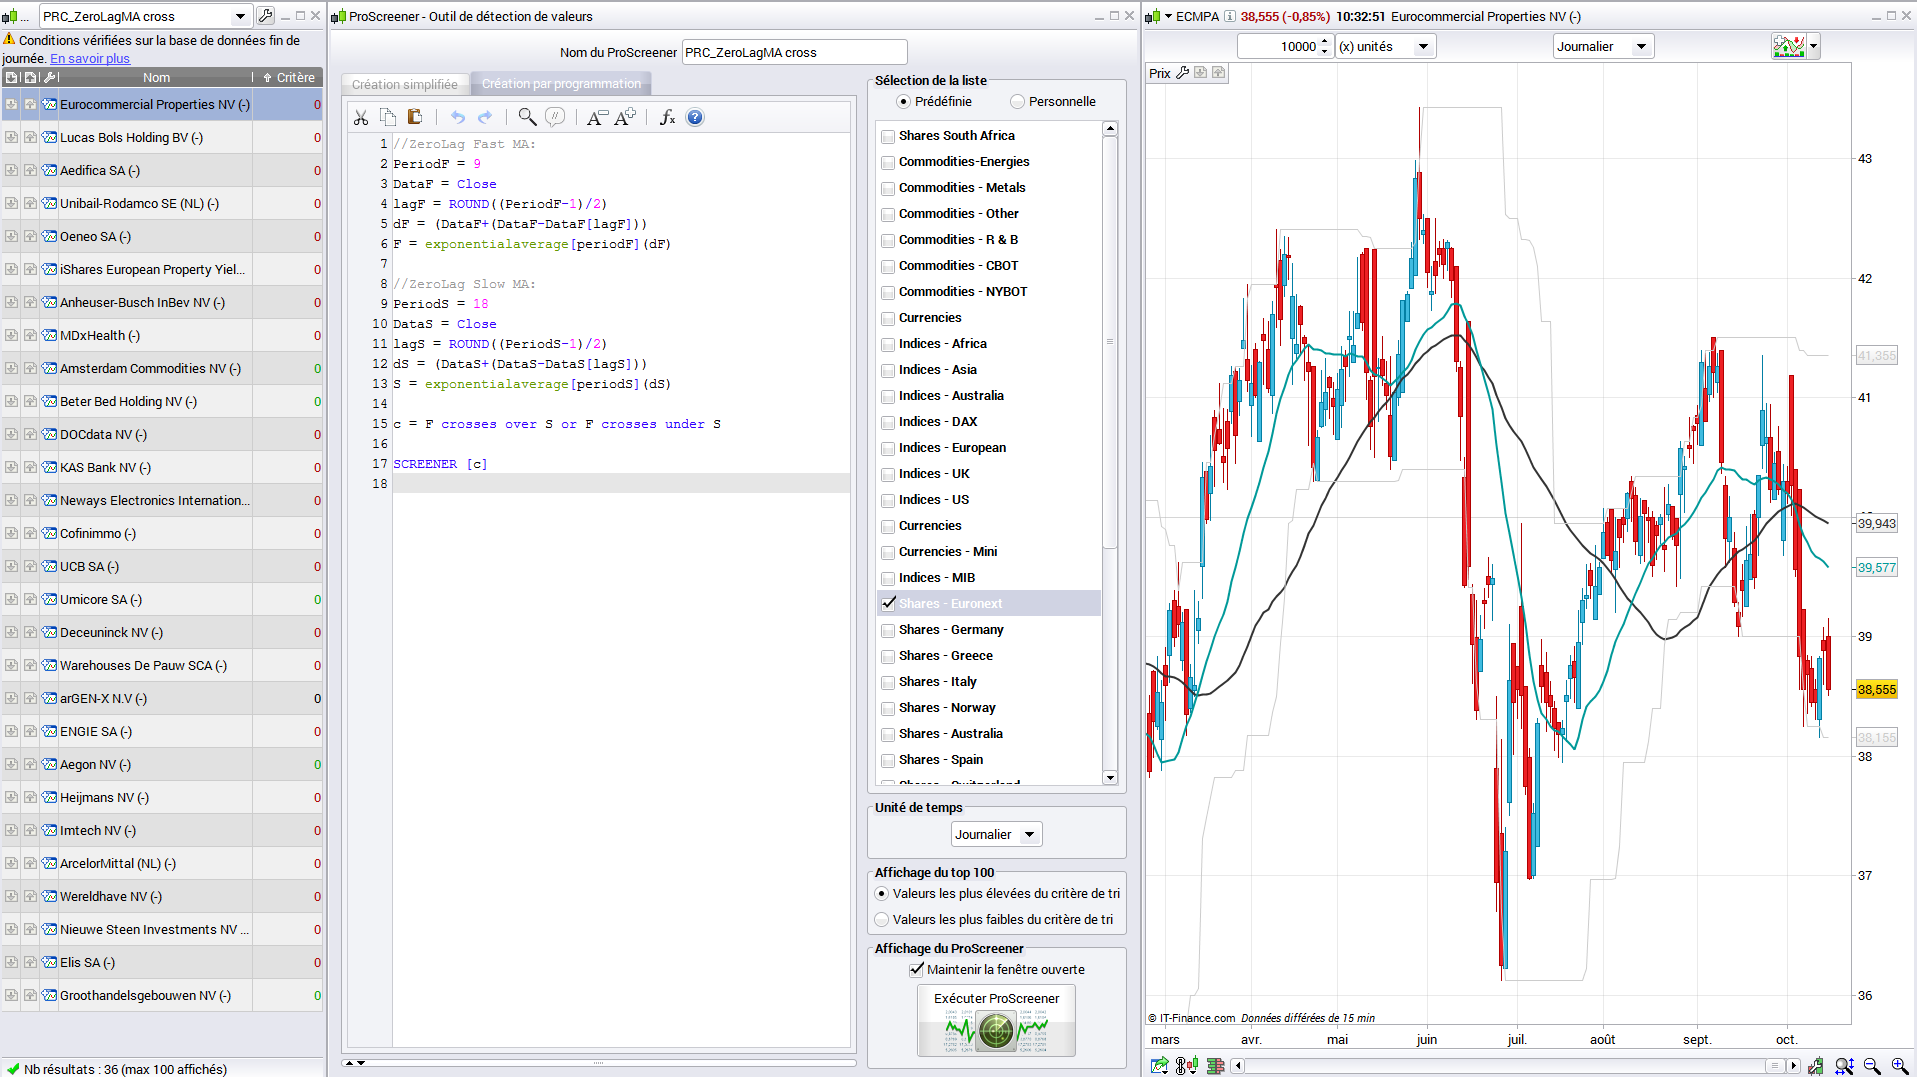Toggle 'Maintenir la fenêtre ouverte' checkbox
This screenshot has width=1917, height=1077.
pos(916,969)
